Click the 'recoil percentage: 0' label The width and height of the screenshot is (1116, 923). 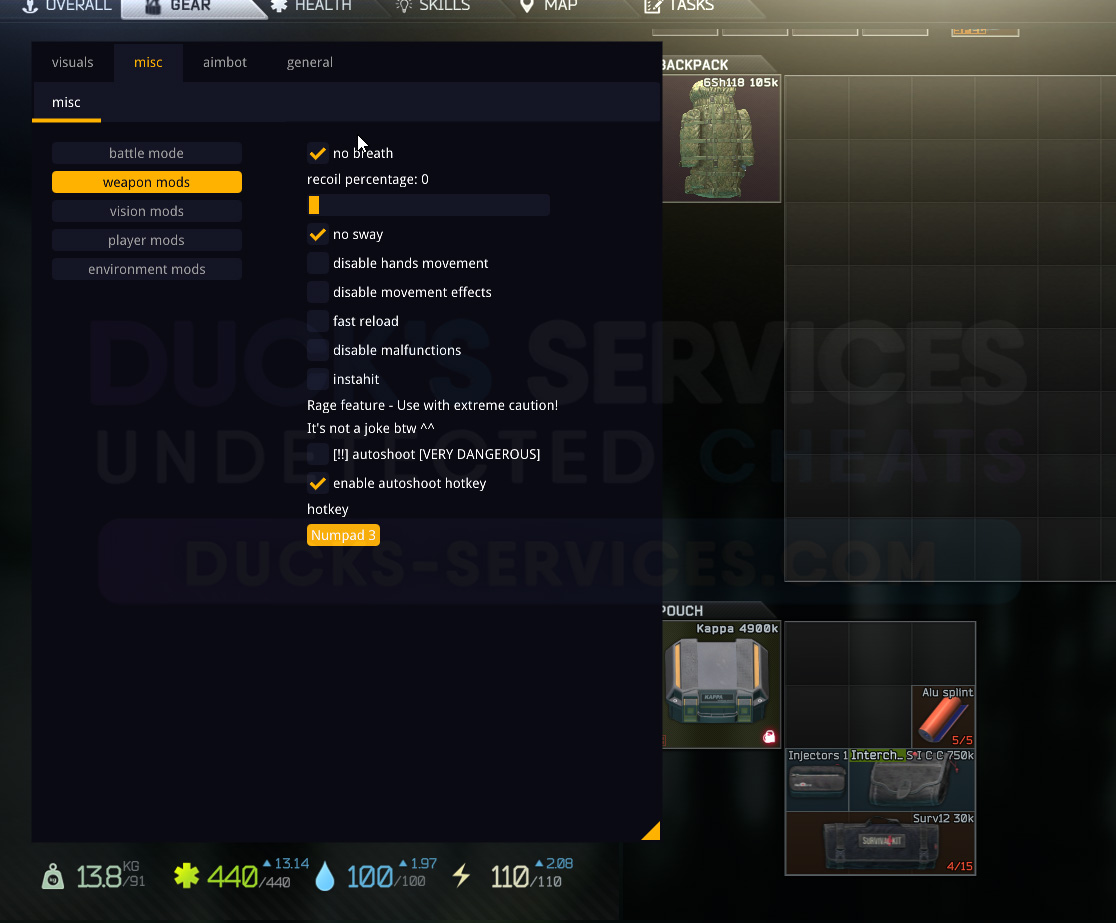[368, 179]
